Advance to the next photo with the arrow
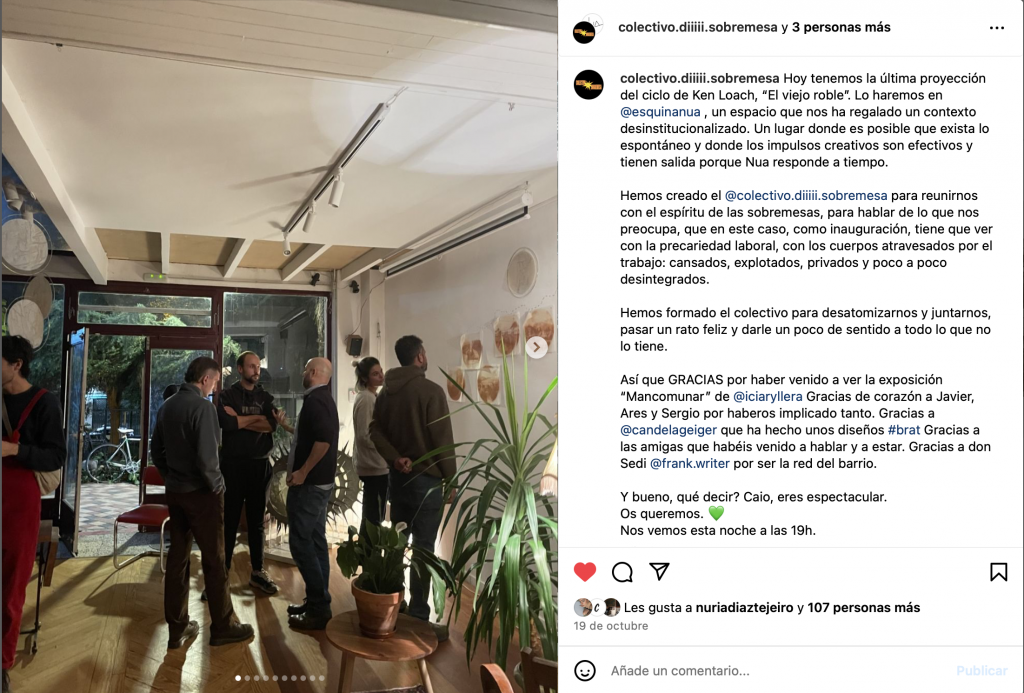This screenshot has height=693, width=1024. click(536, 347)
